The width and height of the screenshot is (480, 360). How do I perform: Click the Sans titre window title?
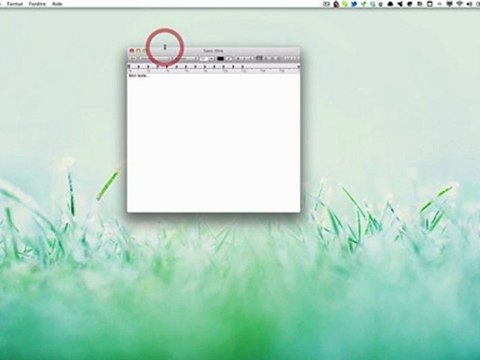tap(213, 51)
